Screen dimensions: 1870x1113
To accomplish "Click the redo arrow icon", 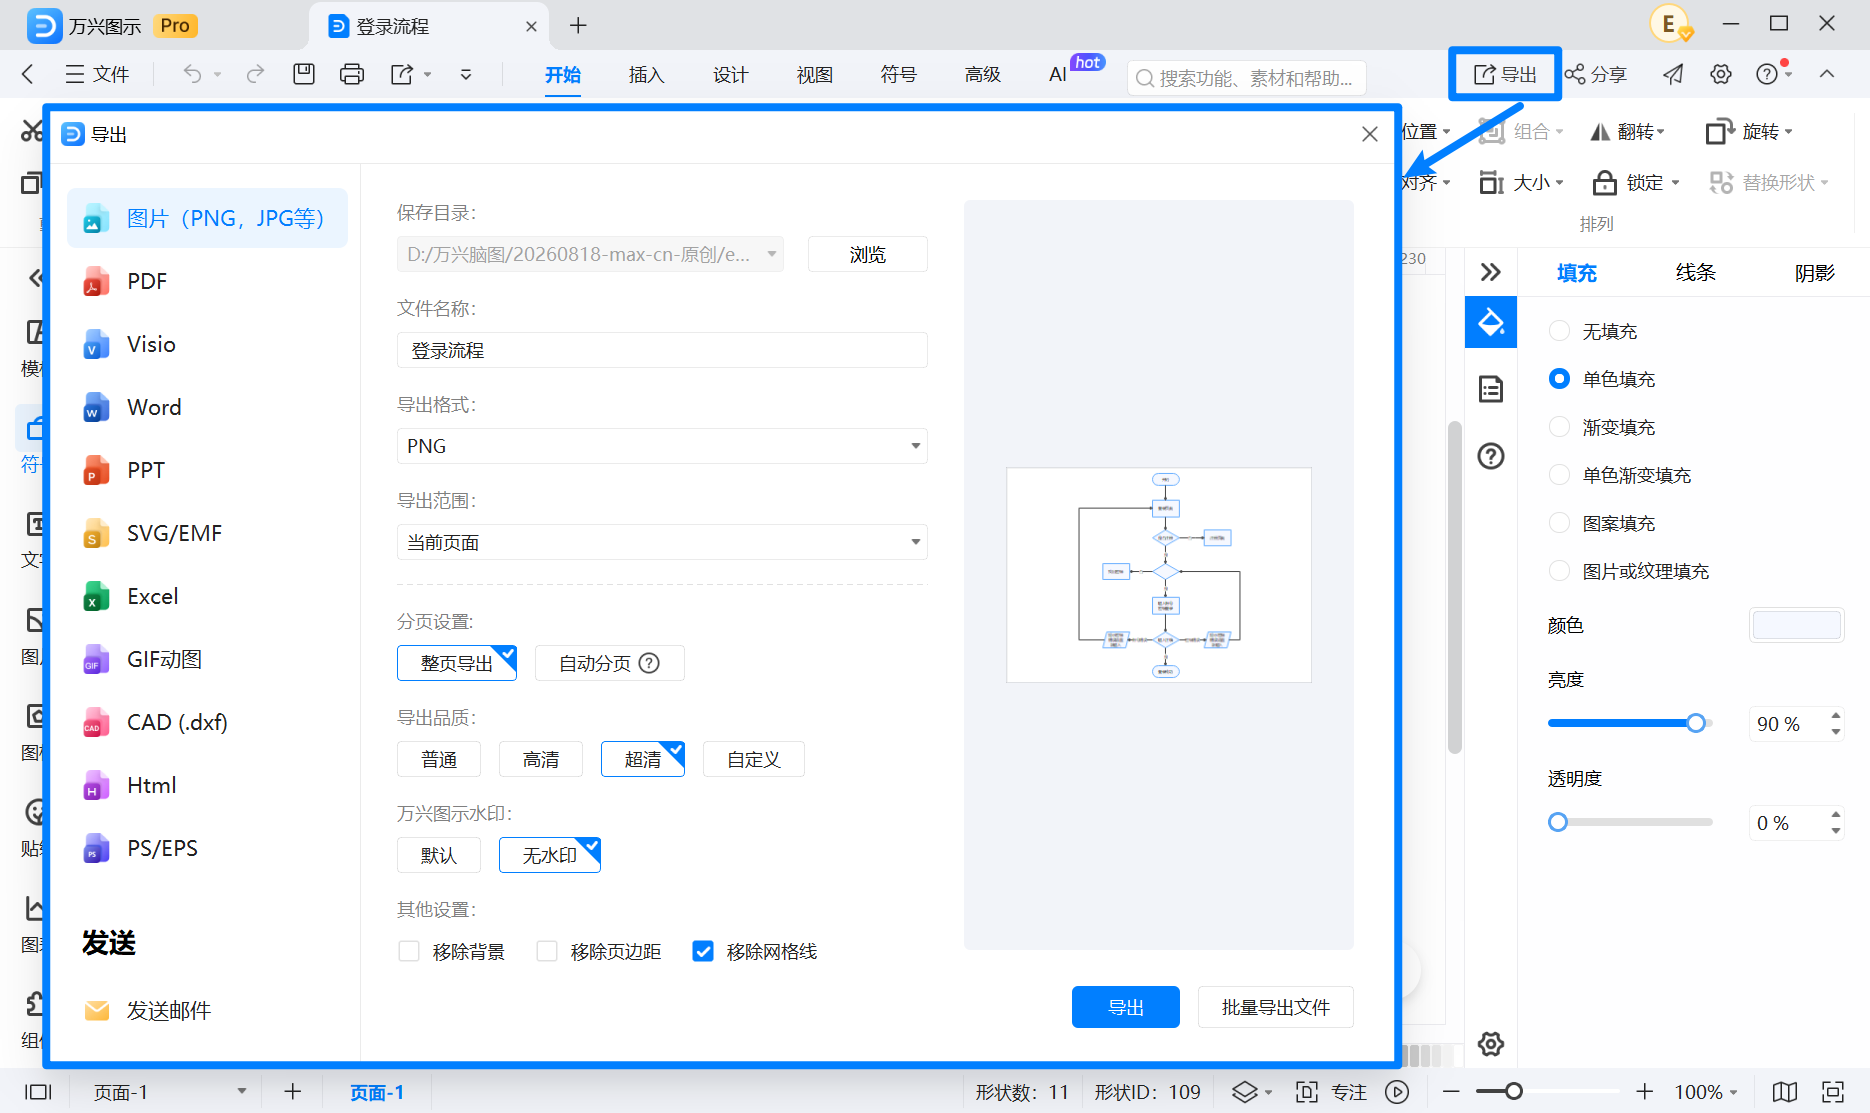I will [x=256, y=74].
